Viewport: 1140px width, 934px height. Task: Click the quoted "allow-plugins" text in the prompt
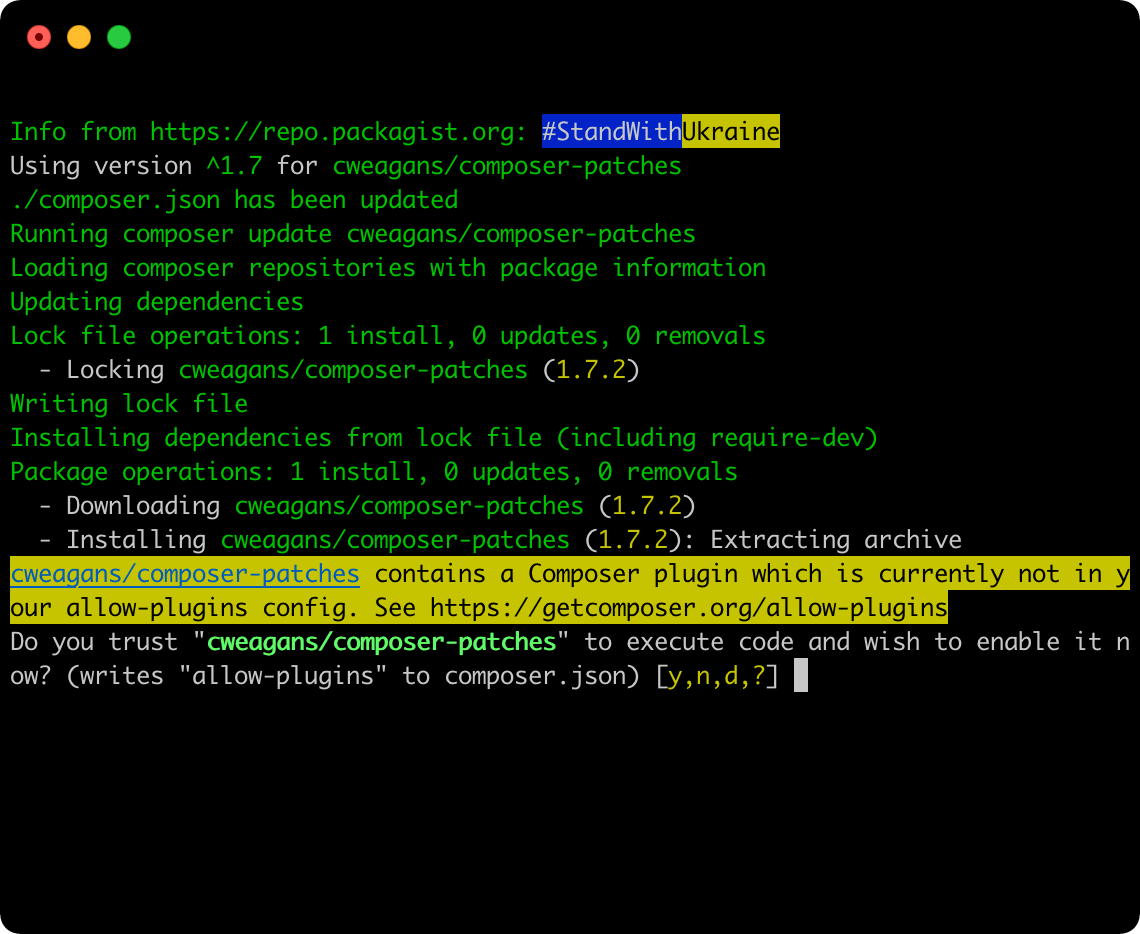point(283,676)
